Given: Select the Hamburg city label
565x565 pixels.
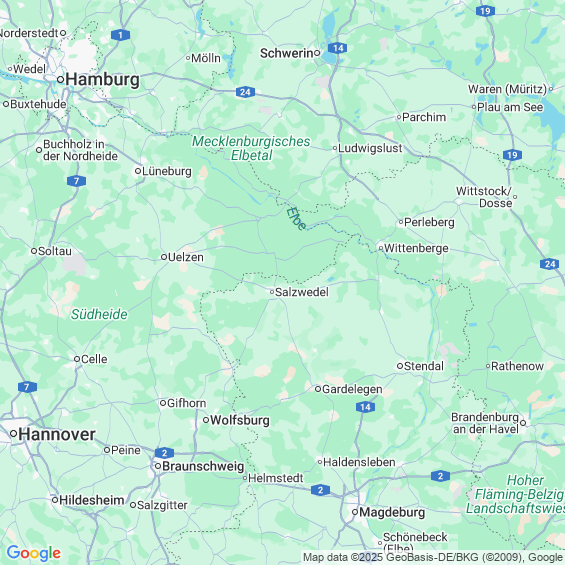Looking at the screenshot, I should [x=102, y=80].
